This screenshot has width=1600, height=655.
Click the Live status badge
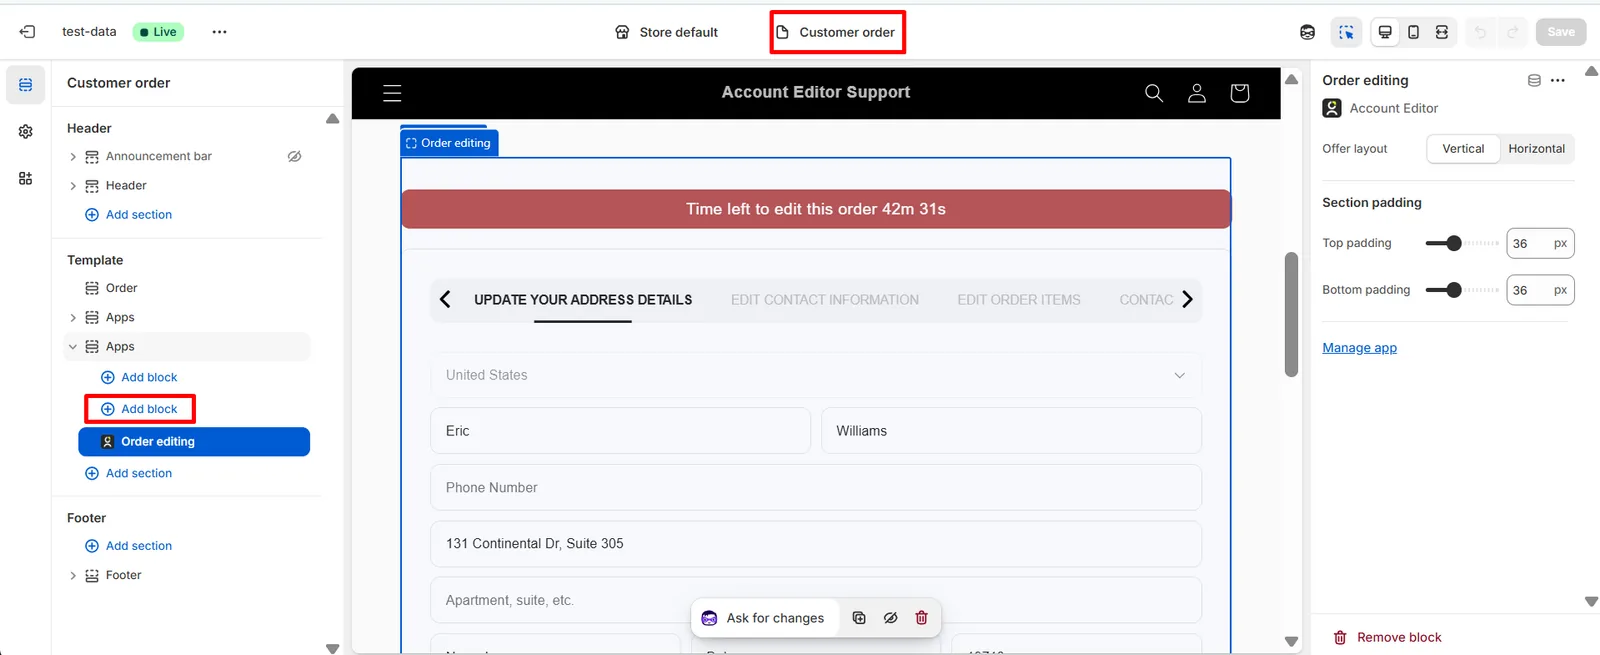[x=158, y=32]
